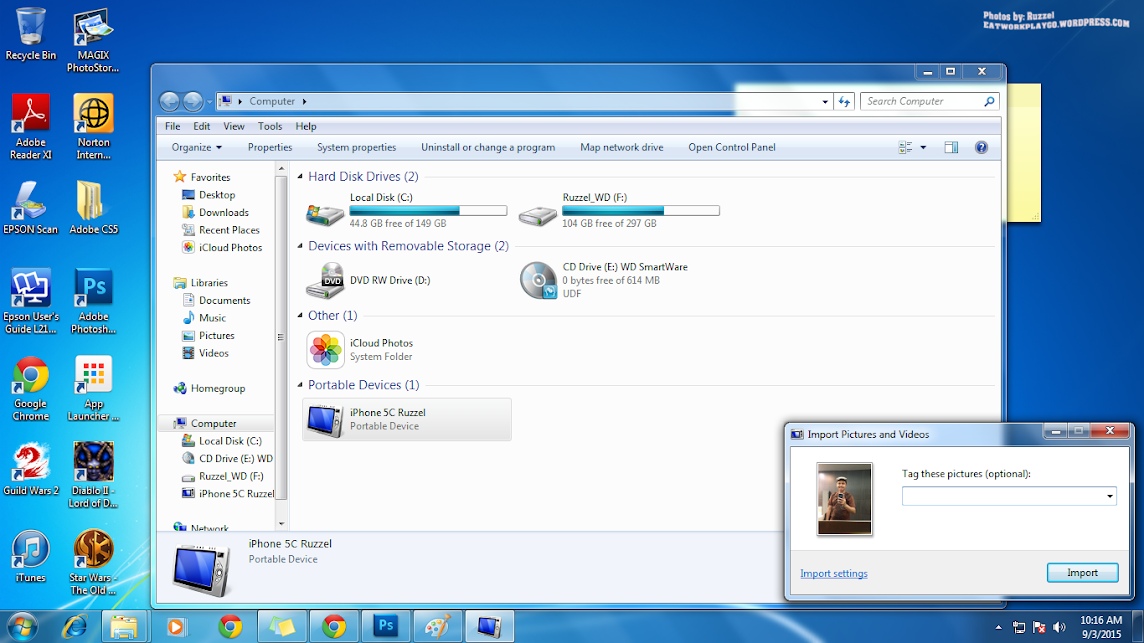The image size is (1144, 643).
Task: Click Uninstall or change a program
Action: click(487, 147)
